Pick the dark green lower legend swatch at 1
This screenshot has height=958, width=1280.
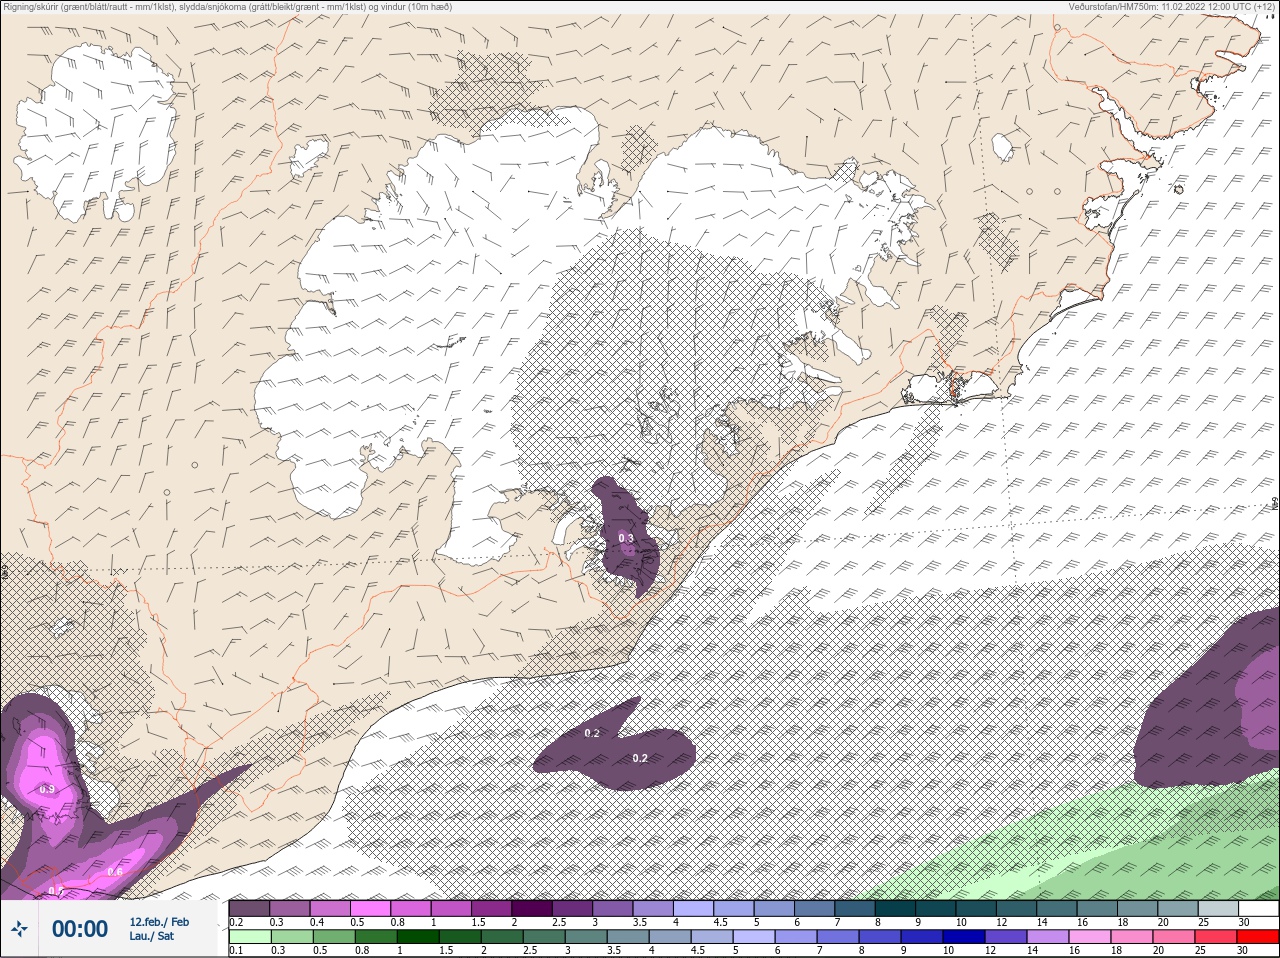tap(418, 937)
